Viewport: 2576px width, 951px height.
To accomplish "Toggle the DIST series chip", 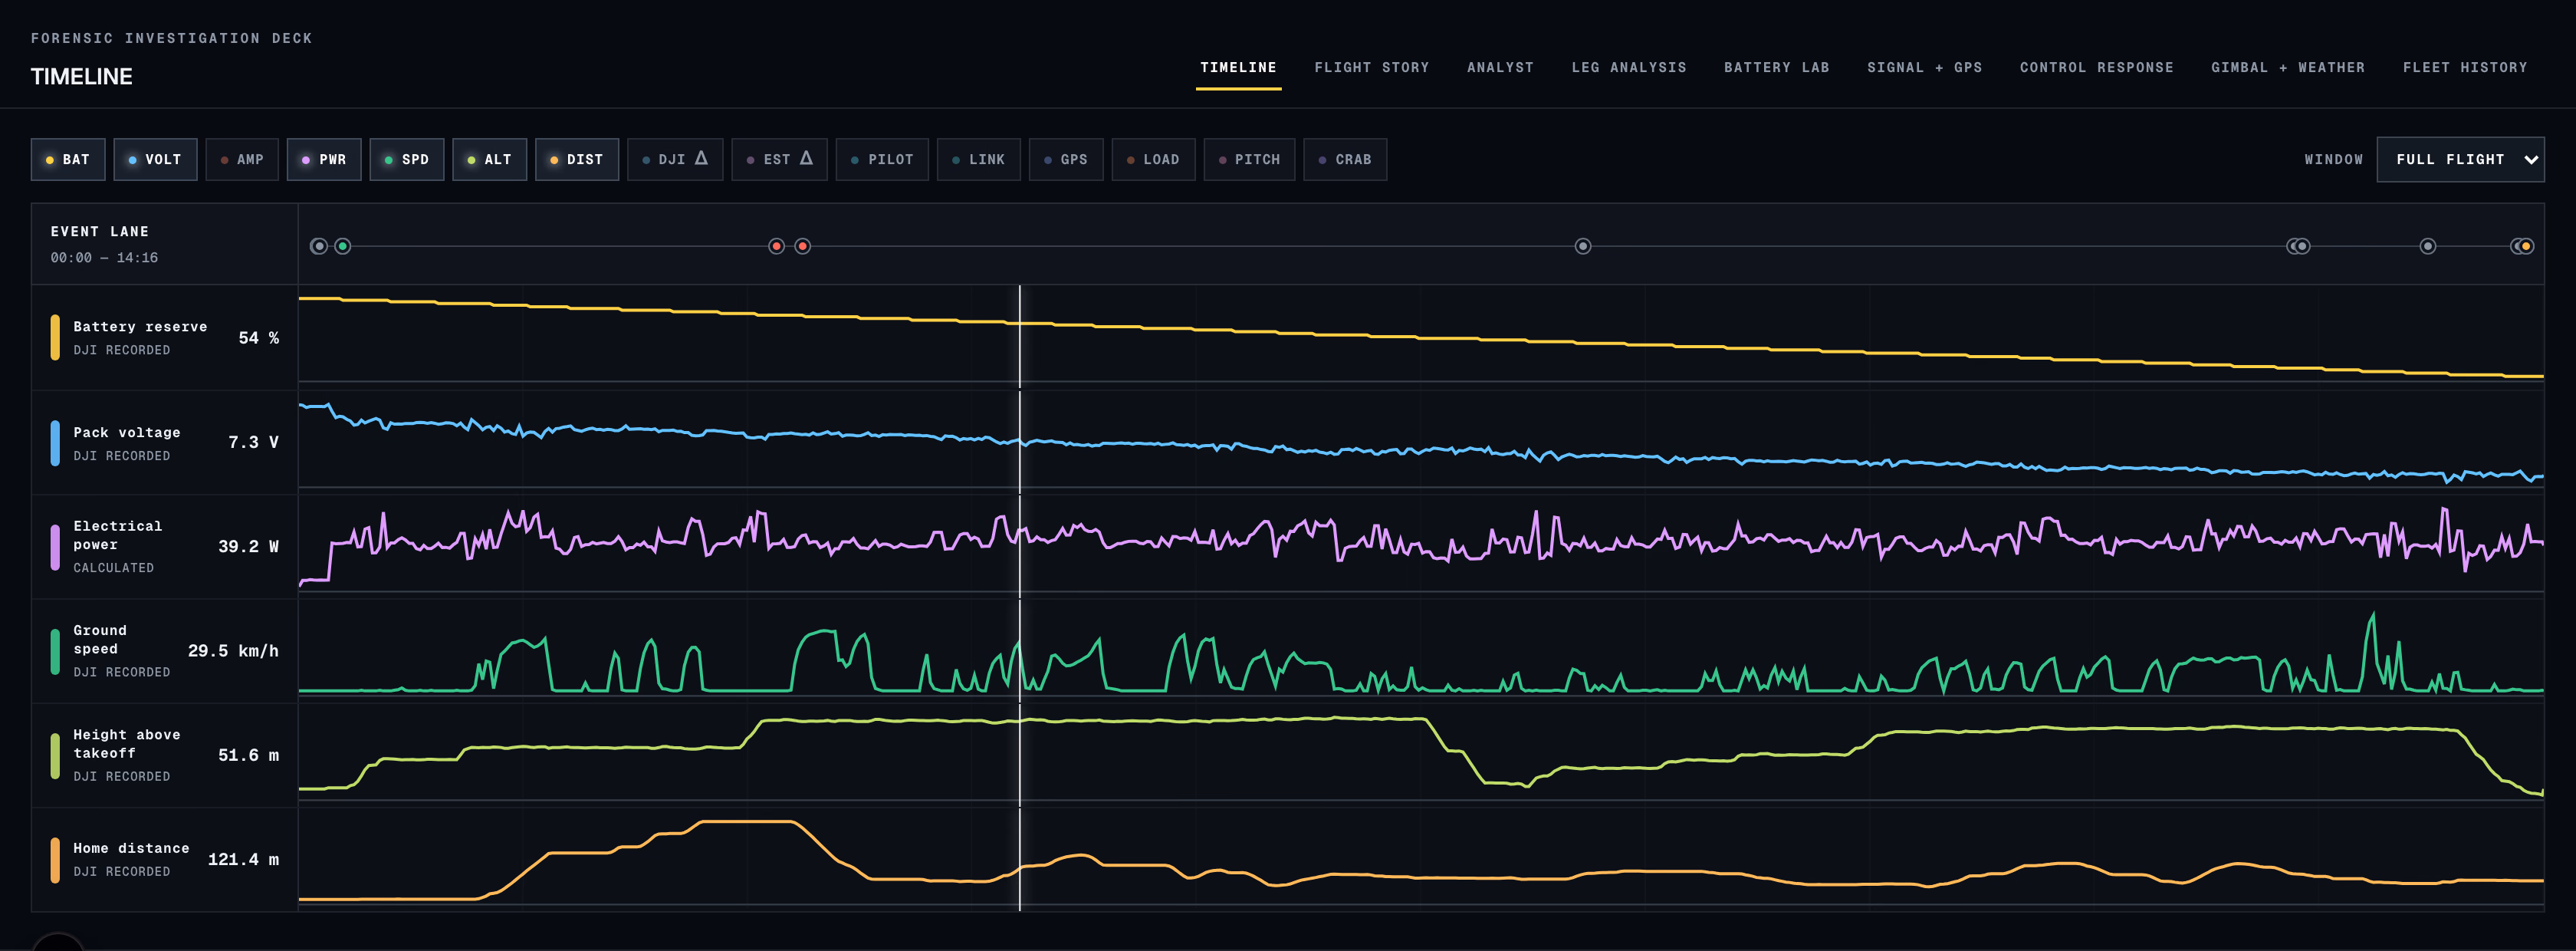I will click(577, 159).
